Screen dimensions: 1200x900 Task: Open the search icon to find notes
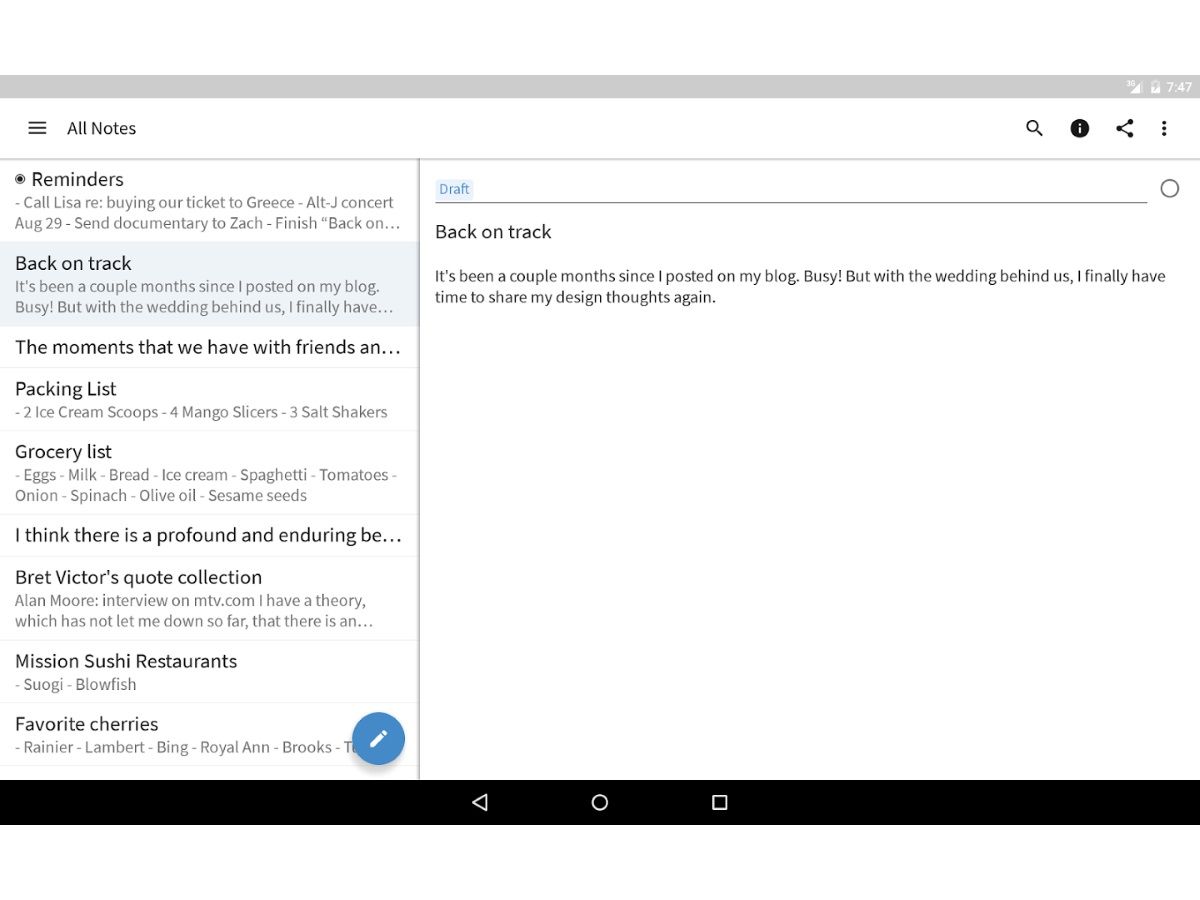1034,128
